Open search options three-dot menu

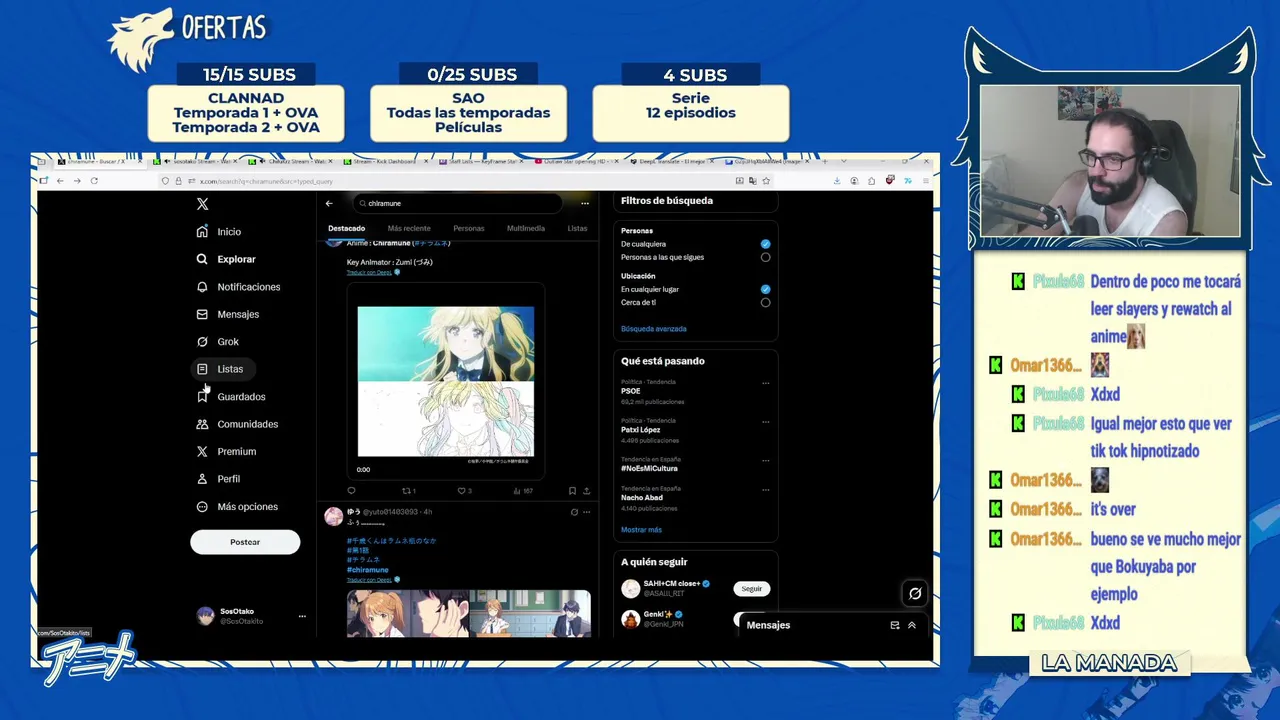pyautogui.click(x=585, y=203)
